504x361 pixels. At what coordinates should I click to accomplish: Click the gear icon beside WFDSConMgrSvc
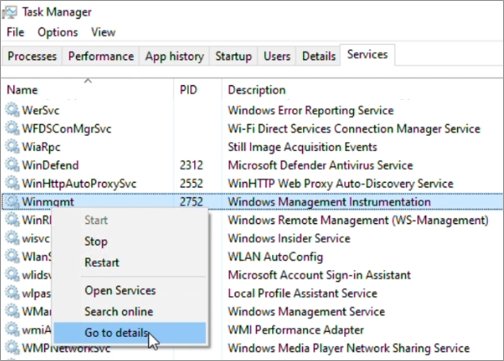[12, 128]
